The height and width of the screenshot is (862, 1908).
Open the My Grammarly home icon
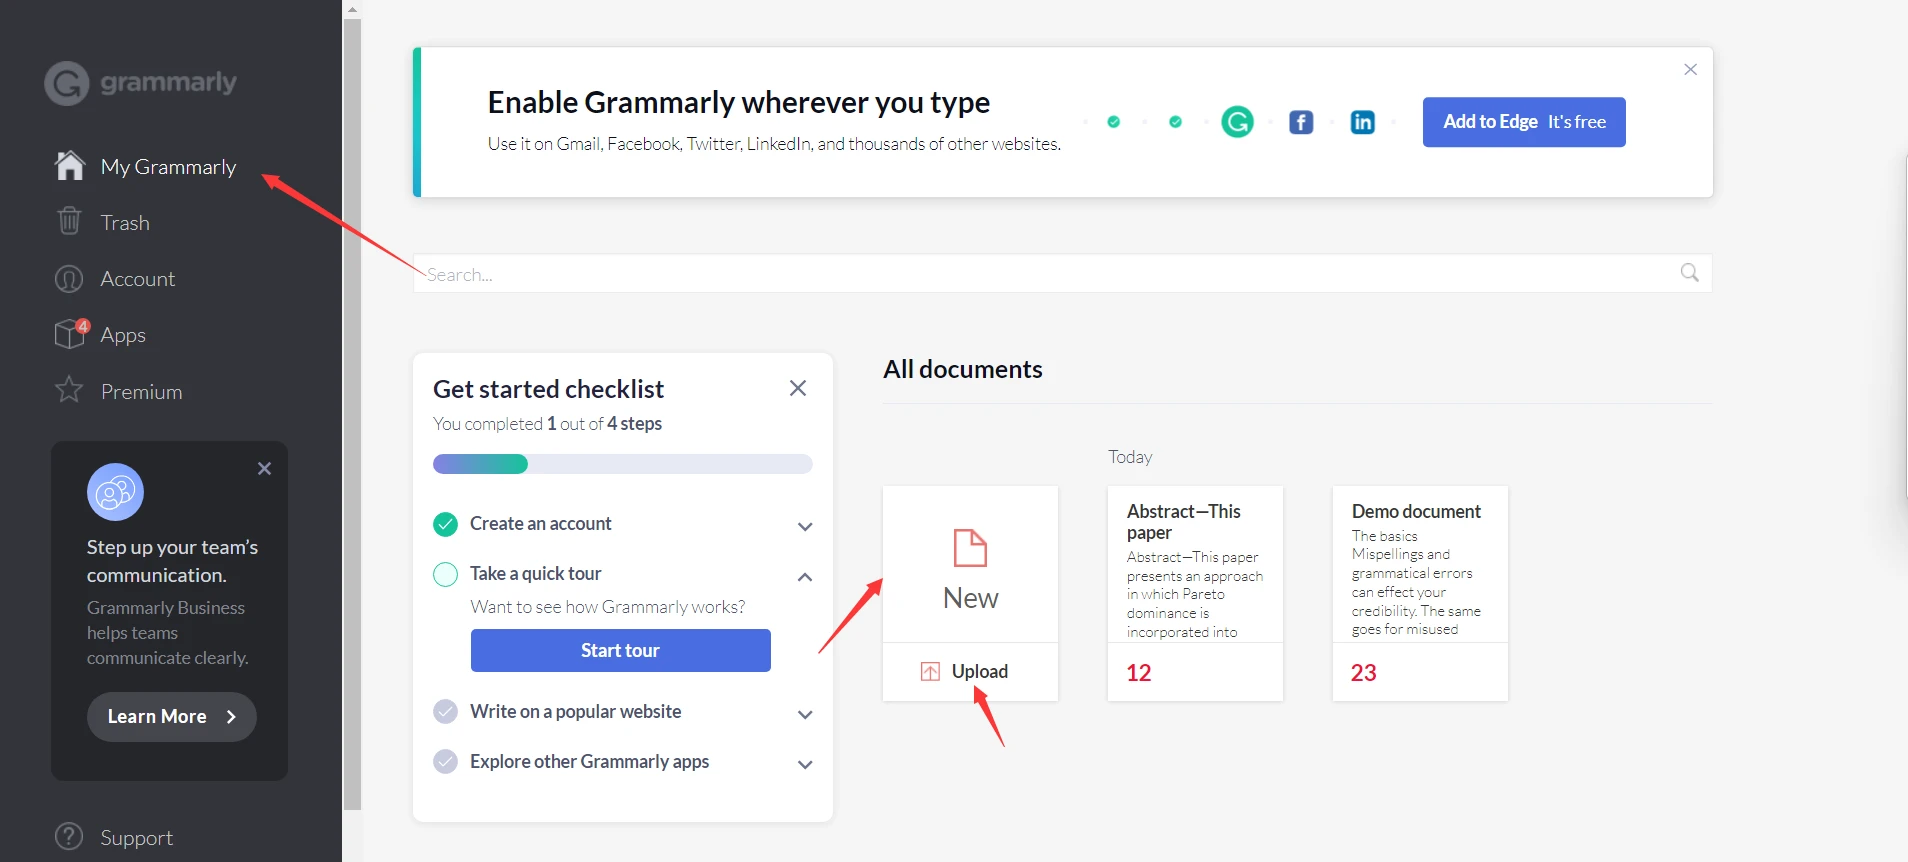coord(70,165)
